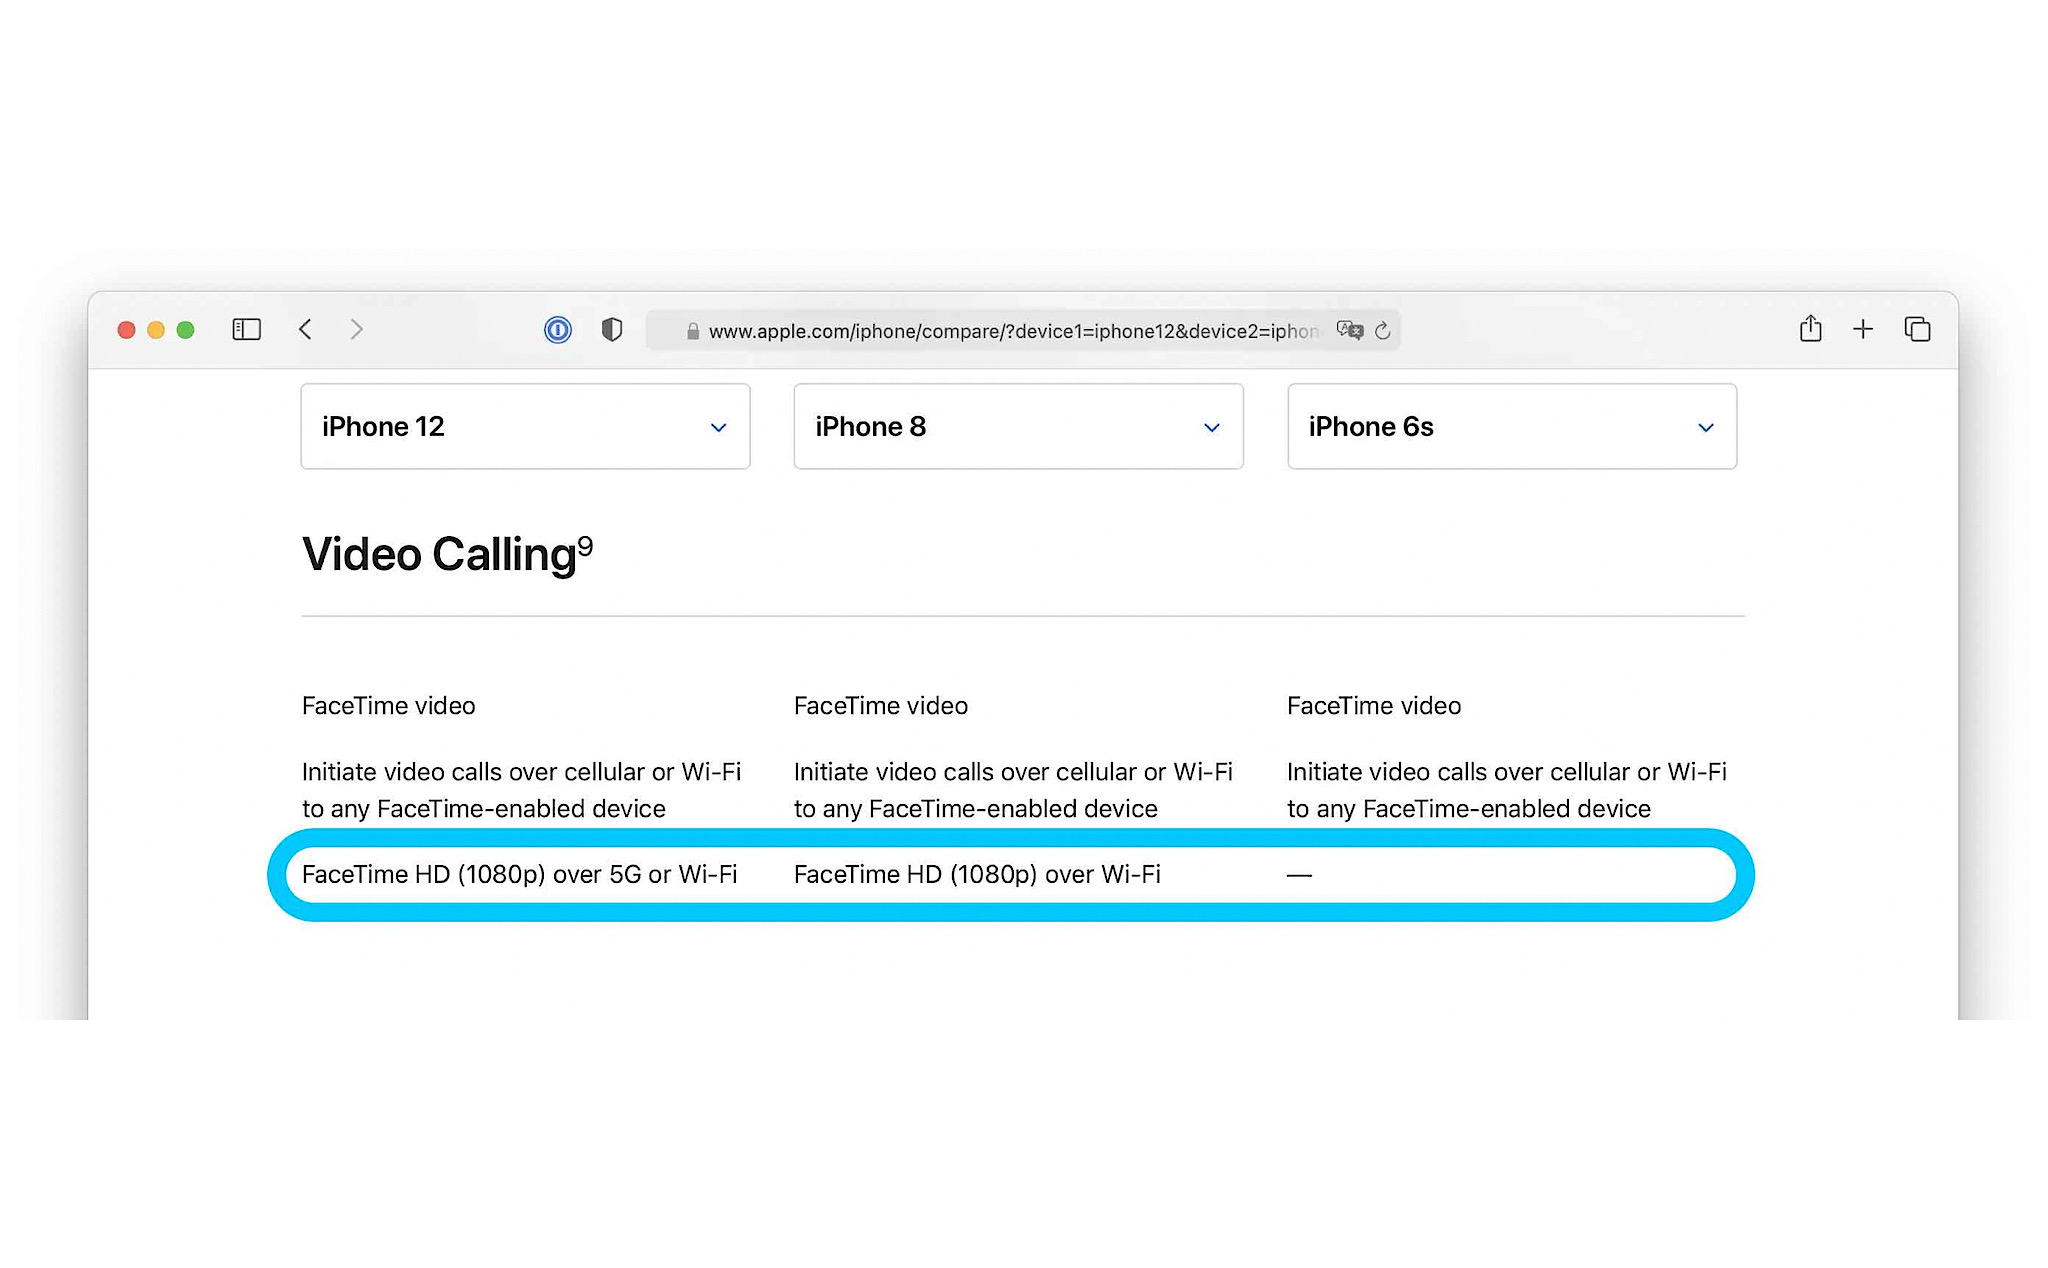
Task: Open the sidebar toggle panel icon
Action: pyautogui.click(x=247, y=331)
